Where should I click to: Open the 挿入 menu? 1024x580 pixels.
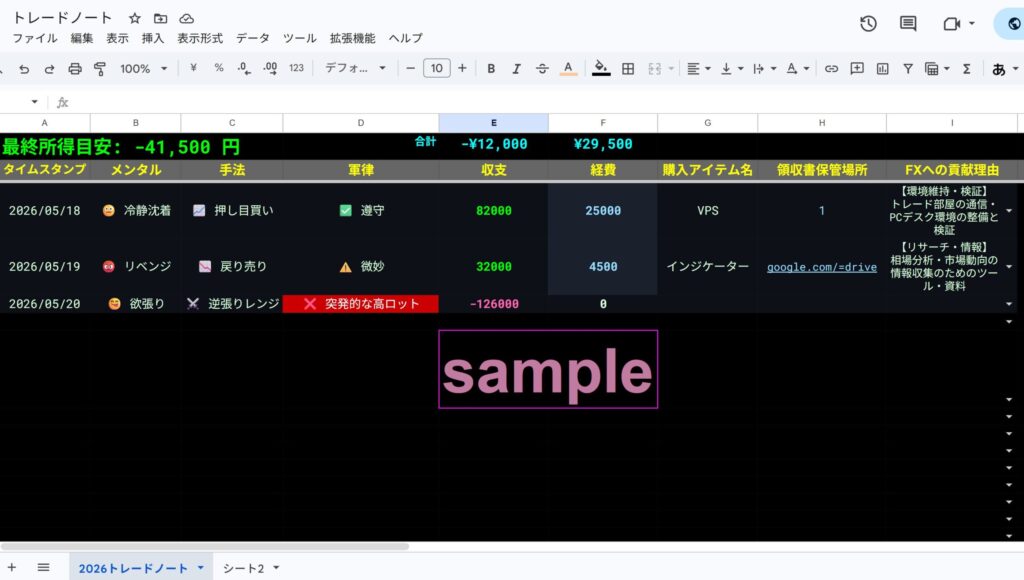[153, 38]
